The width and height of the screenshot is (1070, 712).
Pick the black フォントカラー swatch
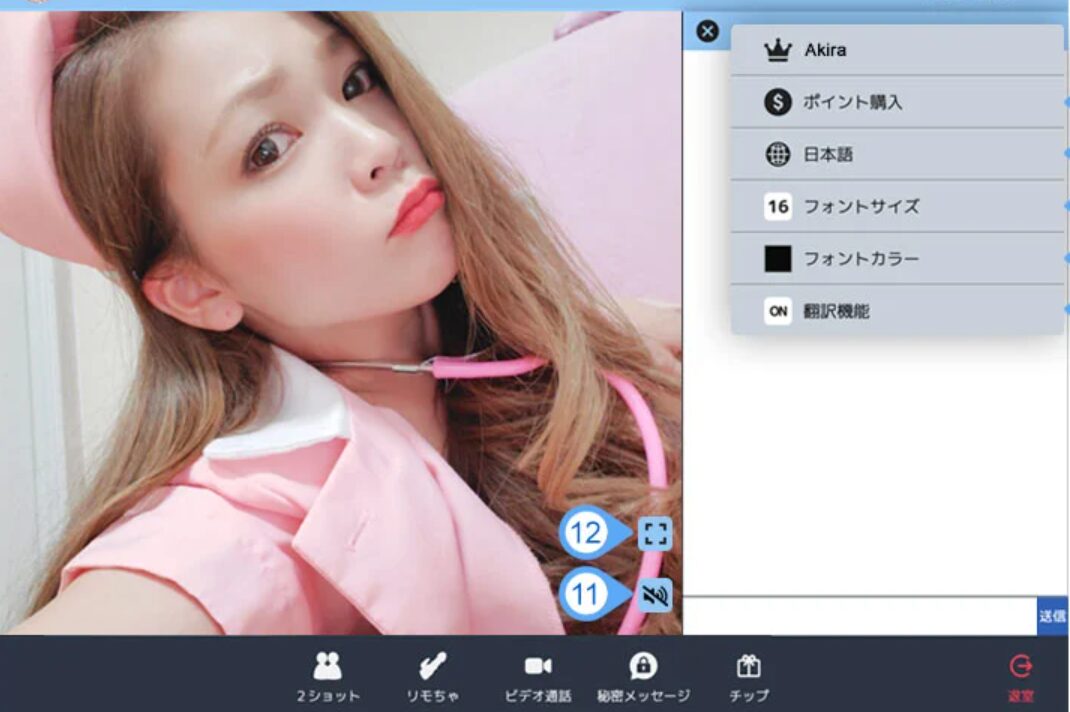click(x=777, y=259)
